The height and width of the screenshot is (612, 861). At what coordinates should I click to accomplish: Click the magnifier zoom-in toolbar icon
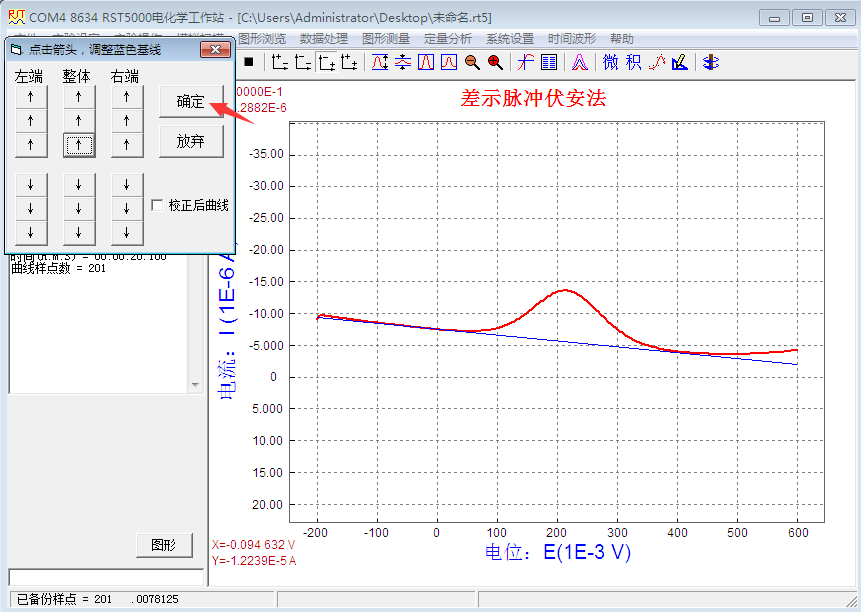pyautogui.click(x=495, y=62)
